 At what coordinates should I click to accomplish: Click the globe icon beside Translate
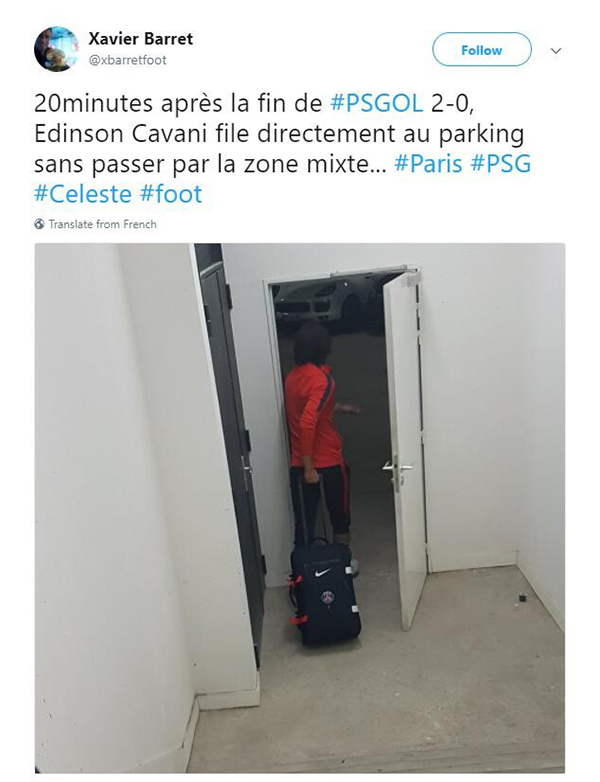39,224
